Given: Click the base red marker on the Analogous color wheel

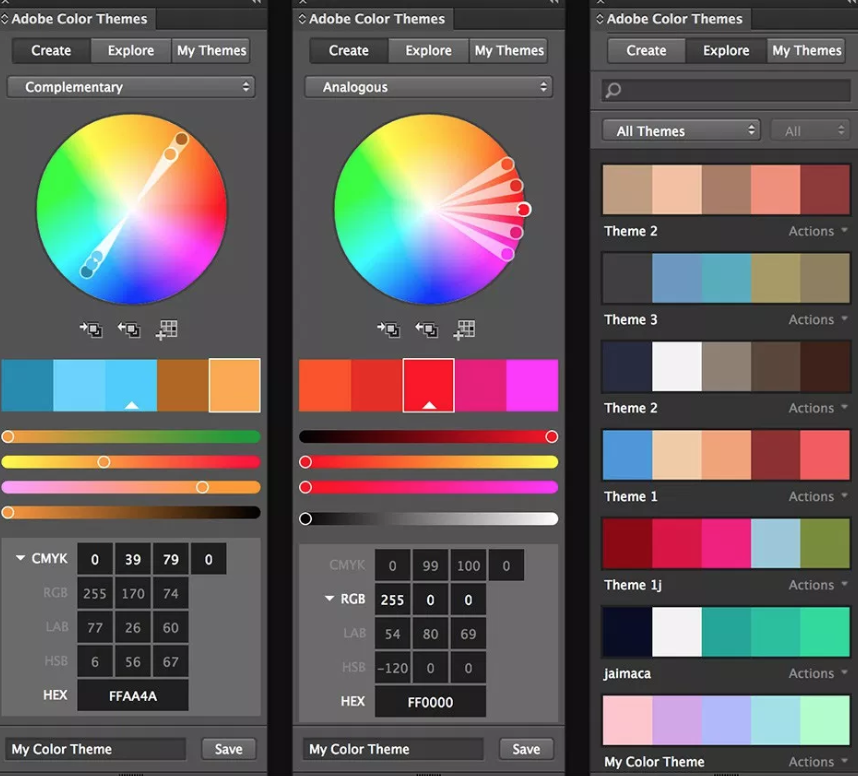Looking at the screenshot, I should tap(524, 209).
